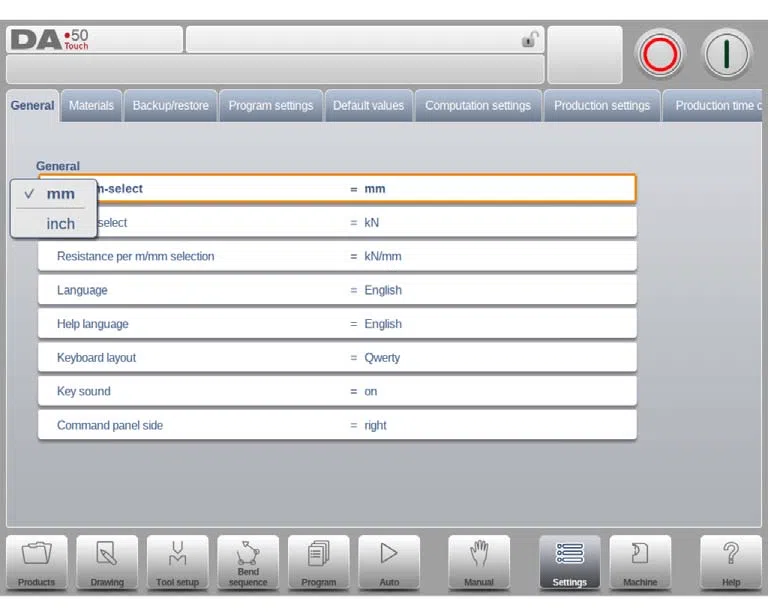Click the English value for Help language
This screenshot has height=615, width=768.
click(x=383, y=324)
